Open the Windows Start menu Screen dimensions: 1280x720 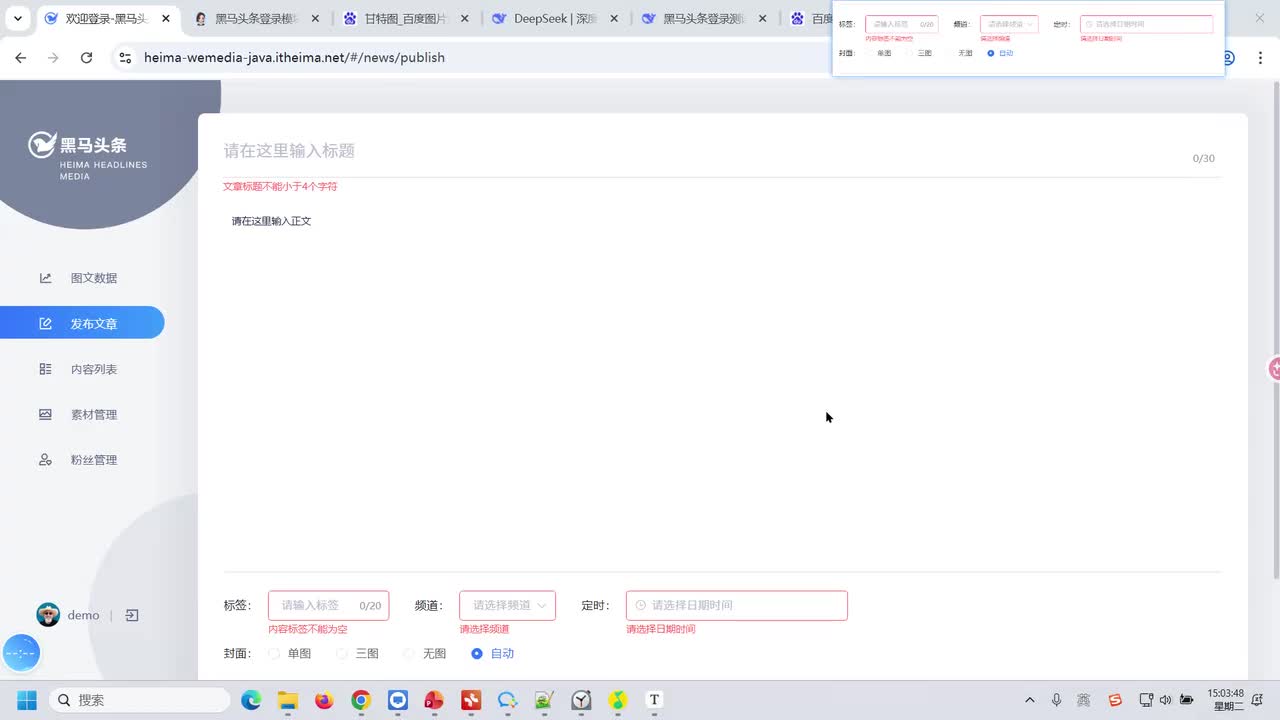pos(26,700)
